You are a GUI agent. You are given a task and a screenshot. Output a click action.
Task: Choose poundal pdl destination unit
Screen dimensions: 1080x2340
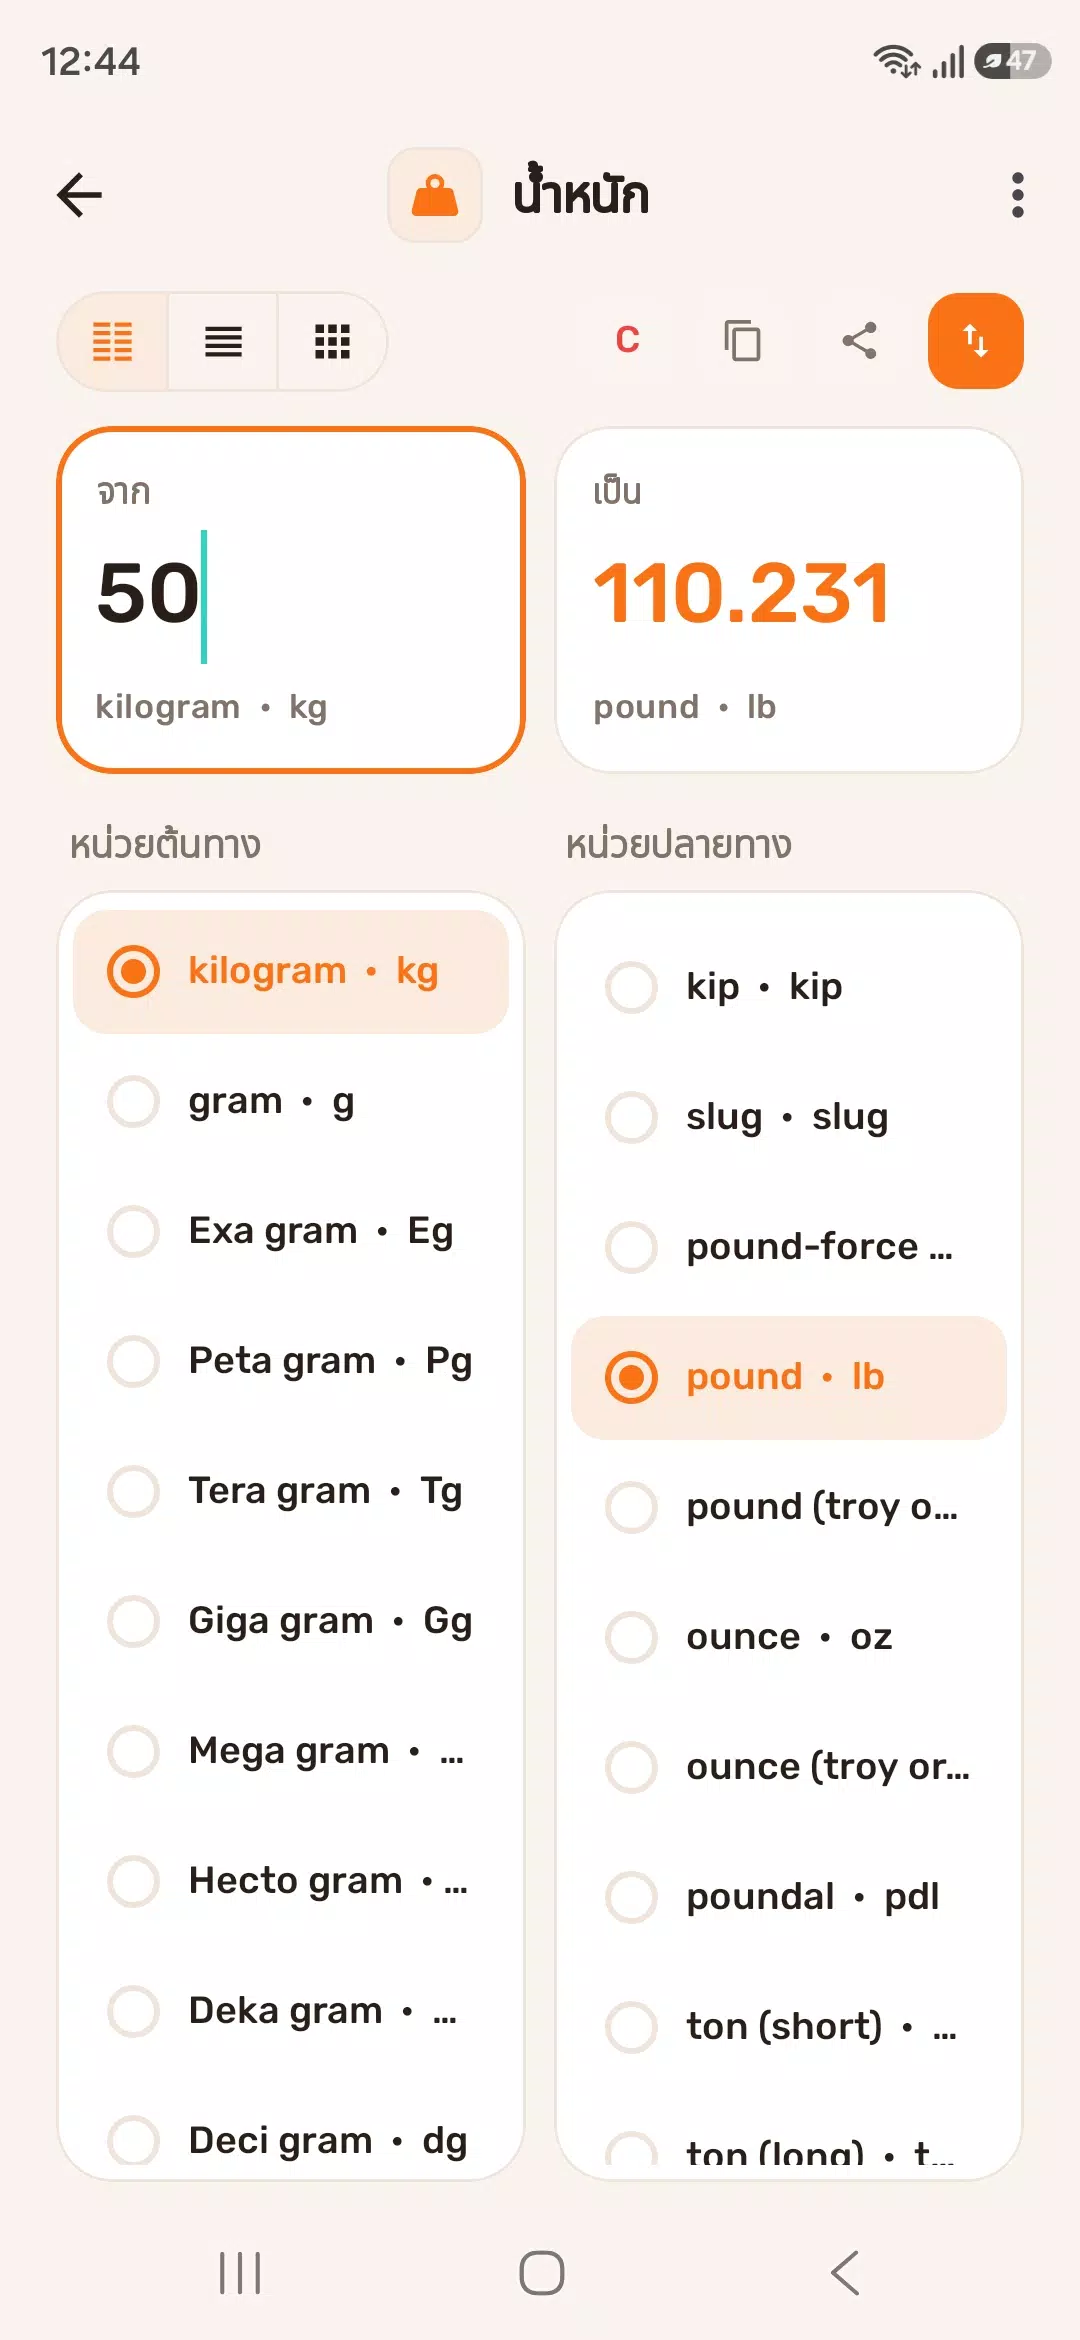789,1897
